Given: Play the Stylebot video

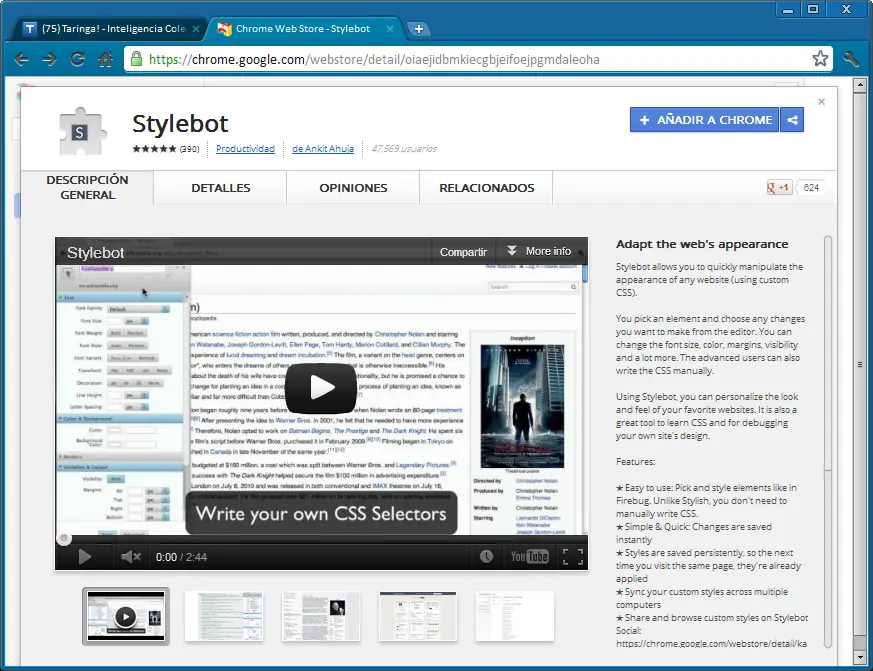Looking at the screenshot, I should tap(320, 389).
